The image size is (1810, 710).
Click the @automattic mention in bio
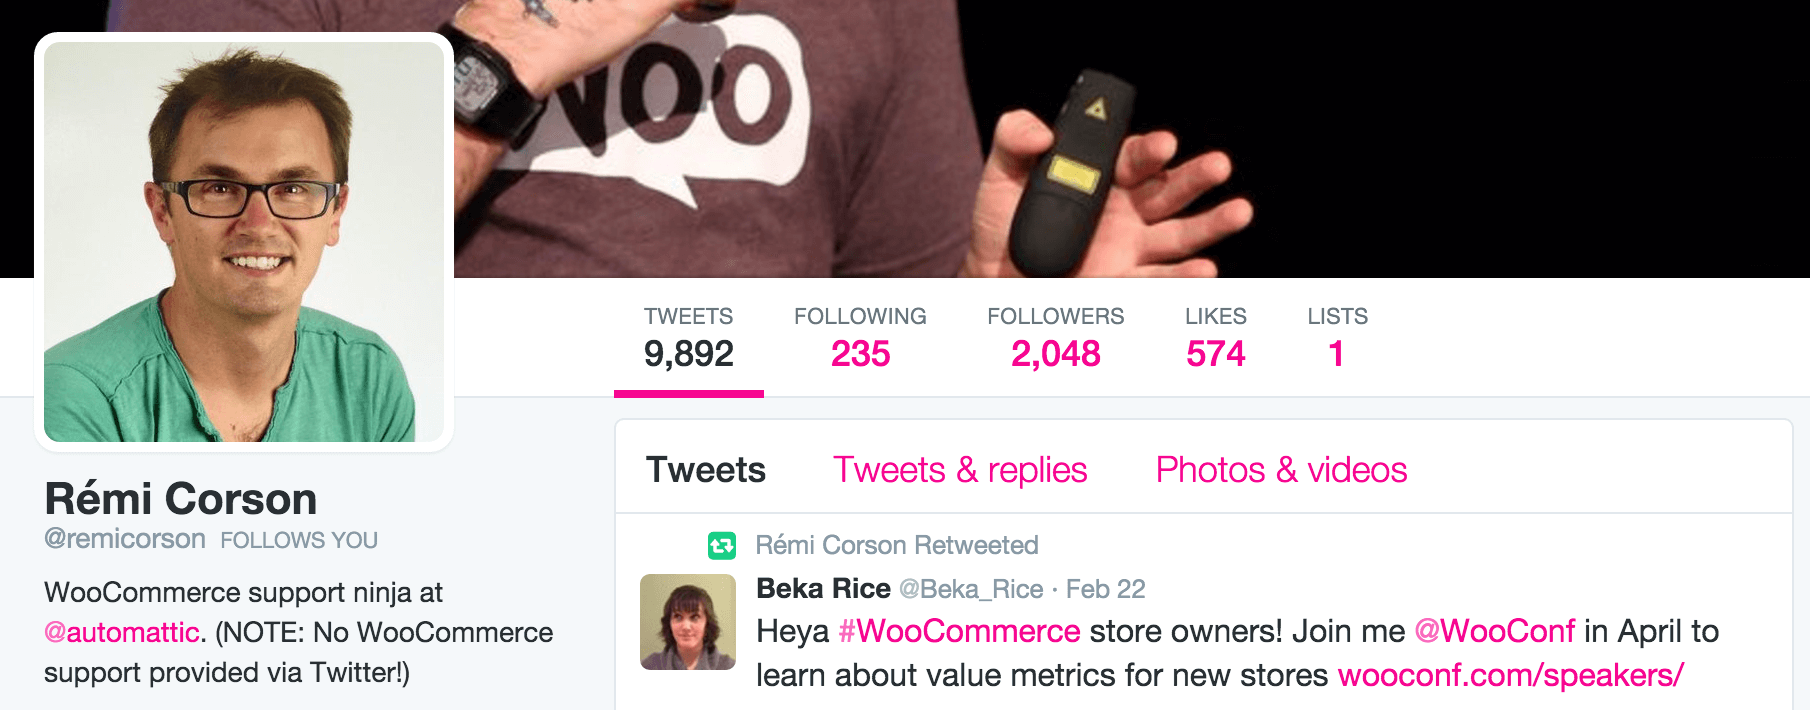point(122,632)
